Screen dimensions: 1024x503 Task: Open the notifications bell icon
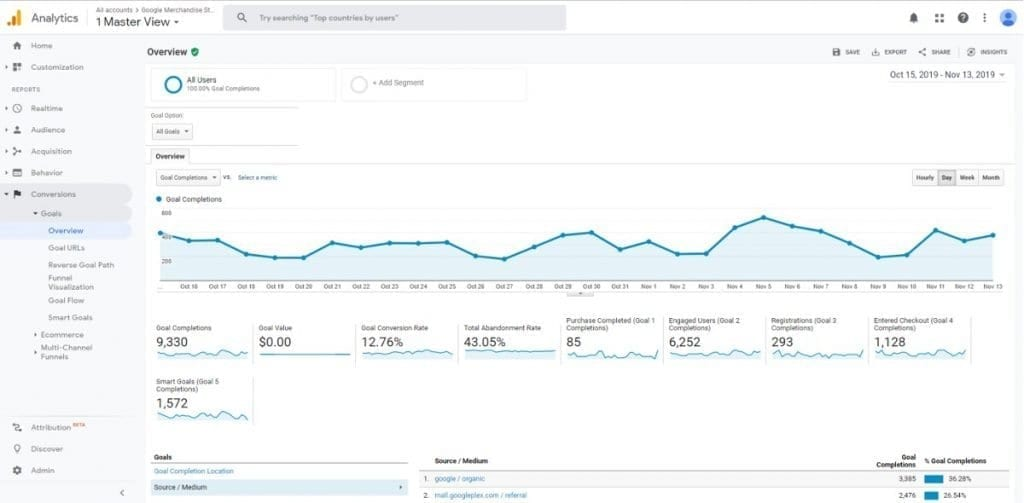[914, 18]
